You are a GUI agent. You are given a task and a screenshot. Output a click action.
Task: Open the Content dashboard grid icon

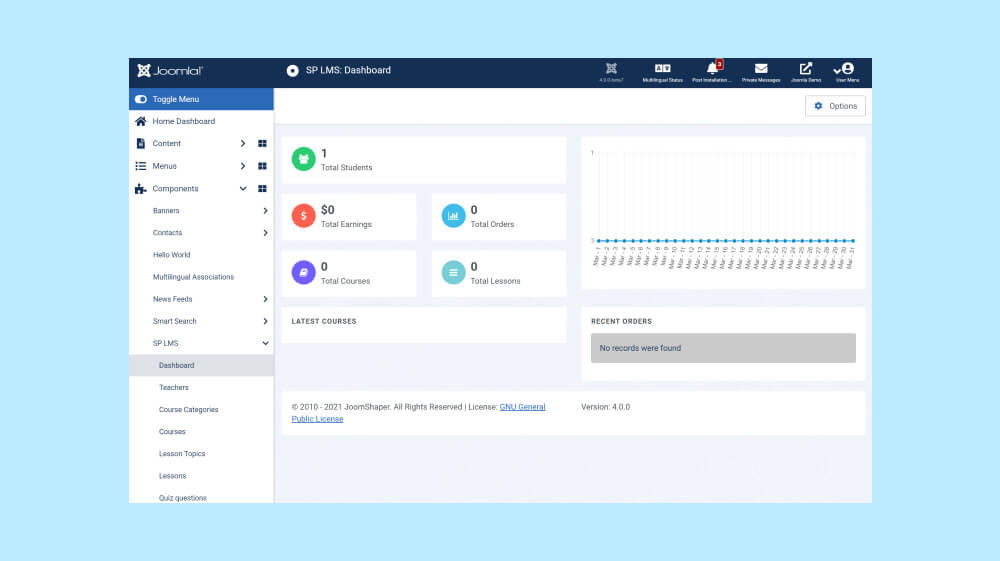pyautogui.click(x=262, y=144)
